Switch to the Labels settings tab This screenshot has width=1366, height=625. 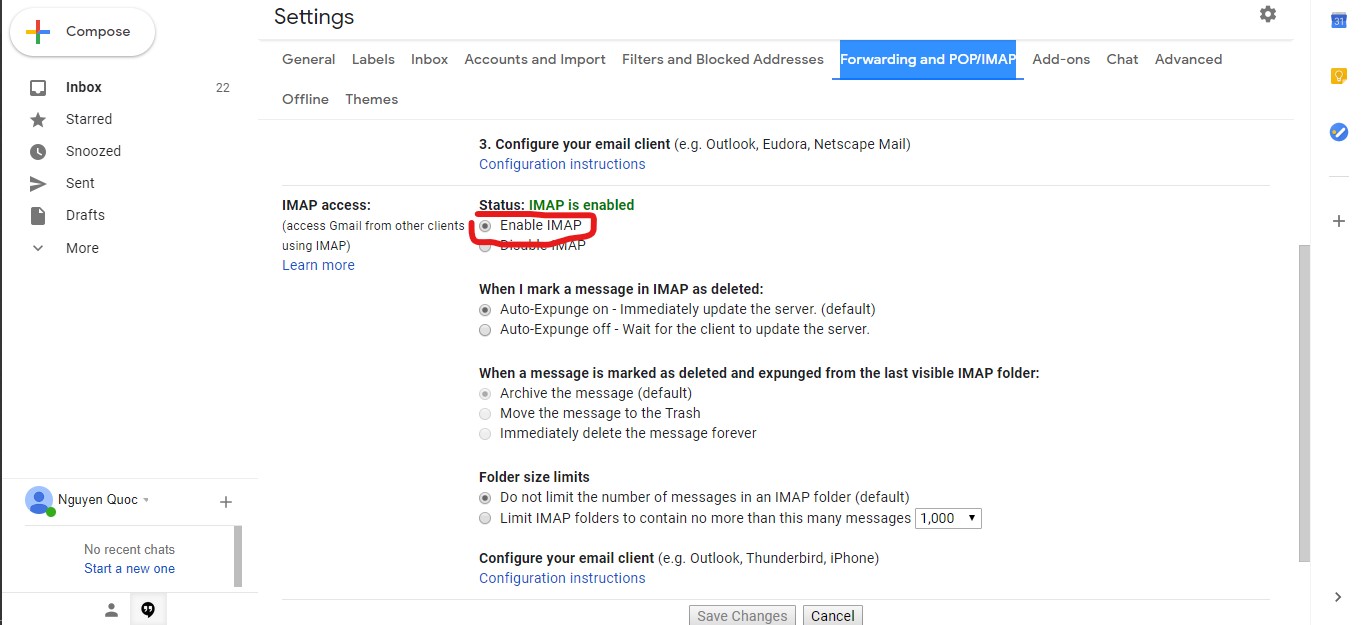coord(373,59)
